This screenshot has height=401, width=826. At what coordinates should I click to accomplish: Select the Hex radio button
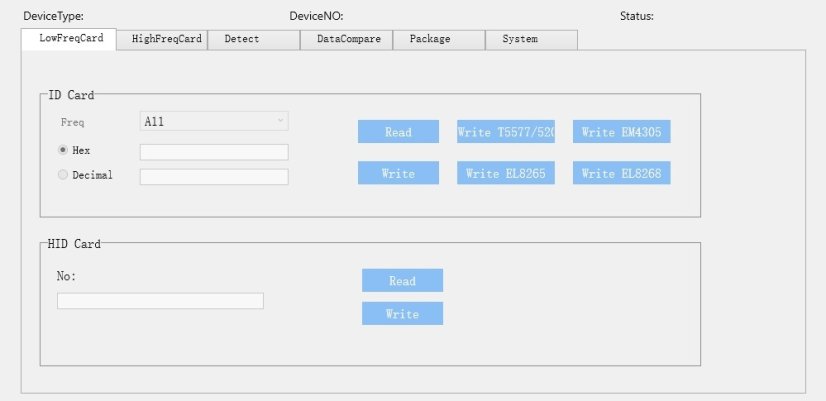64,150
